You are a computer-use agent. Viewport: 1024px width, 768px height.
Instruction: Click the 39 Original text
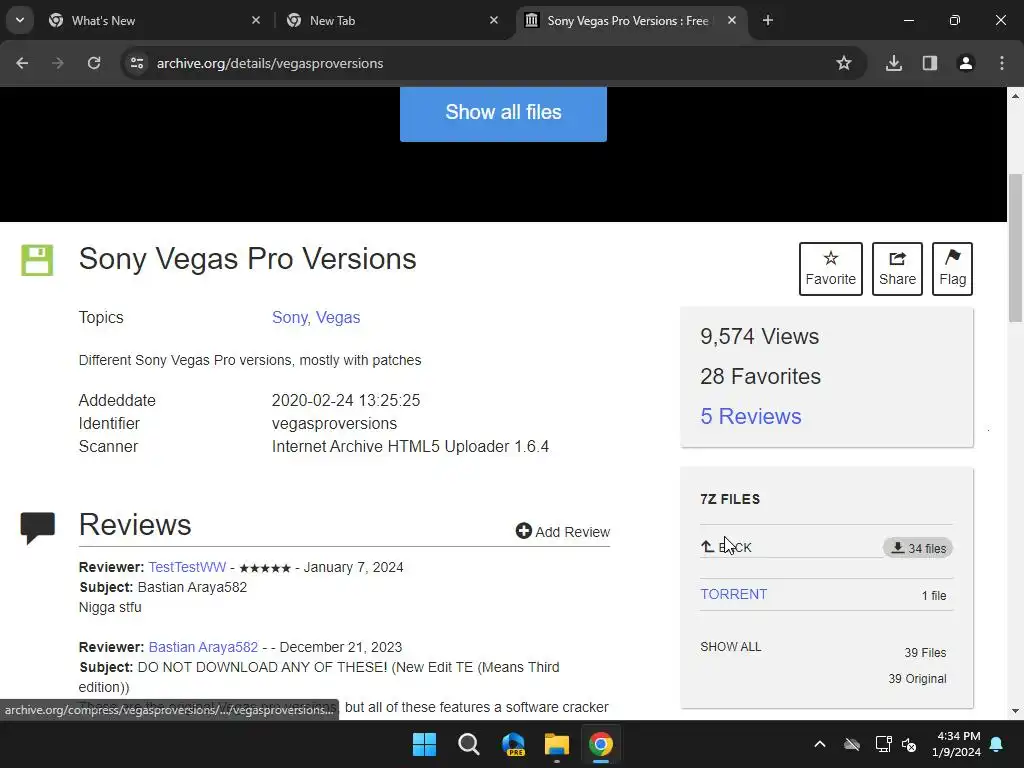click(917, 679)
